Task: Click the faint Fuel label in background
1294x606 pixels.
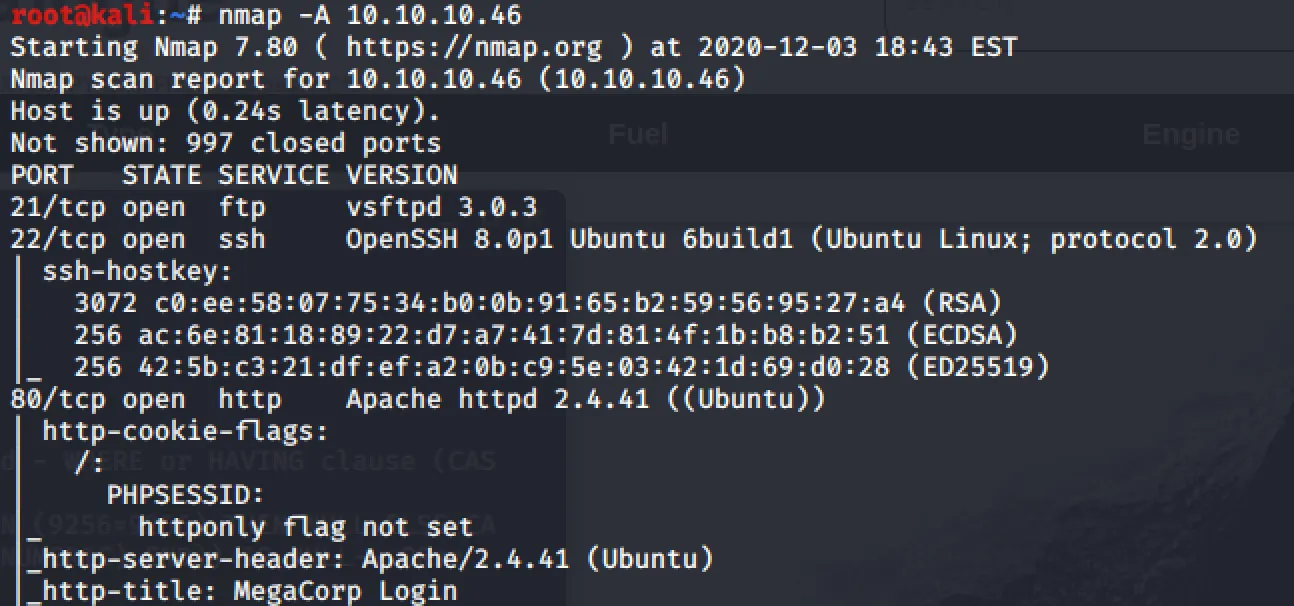Action: pos(638,134)
